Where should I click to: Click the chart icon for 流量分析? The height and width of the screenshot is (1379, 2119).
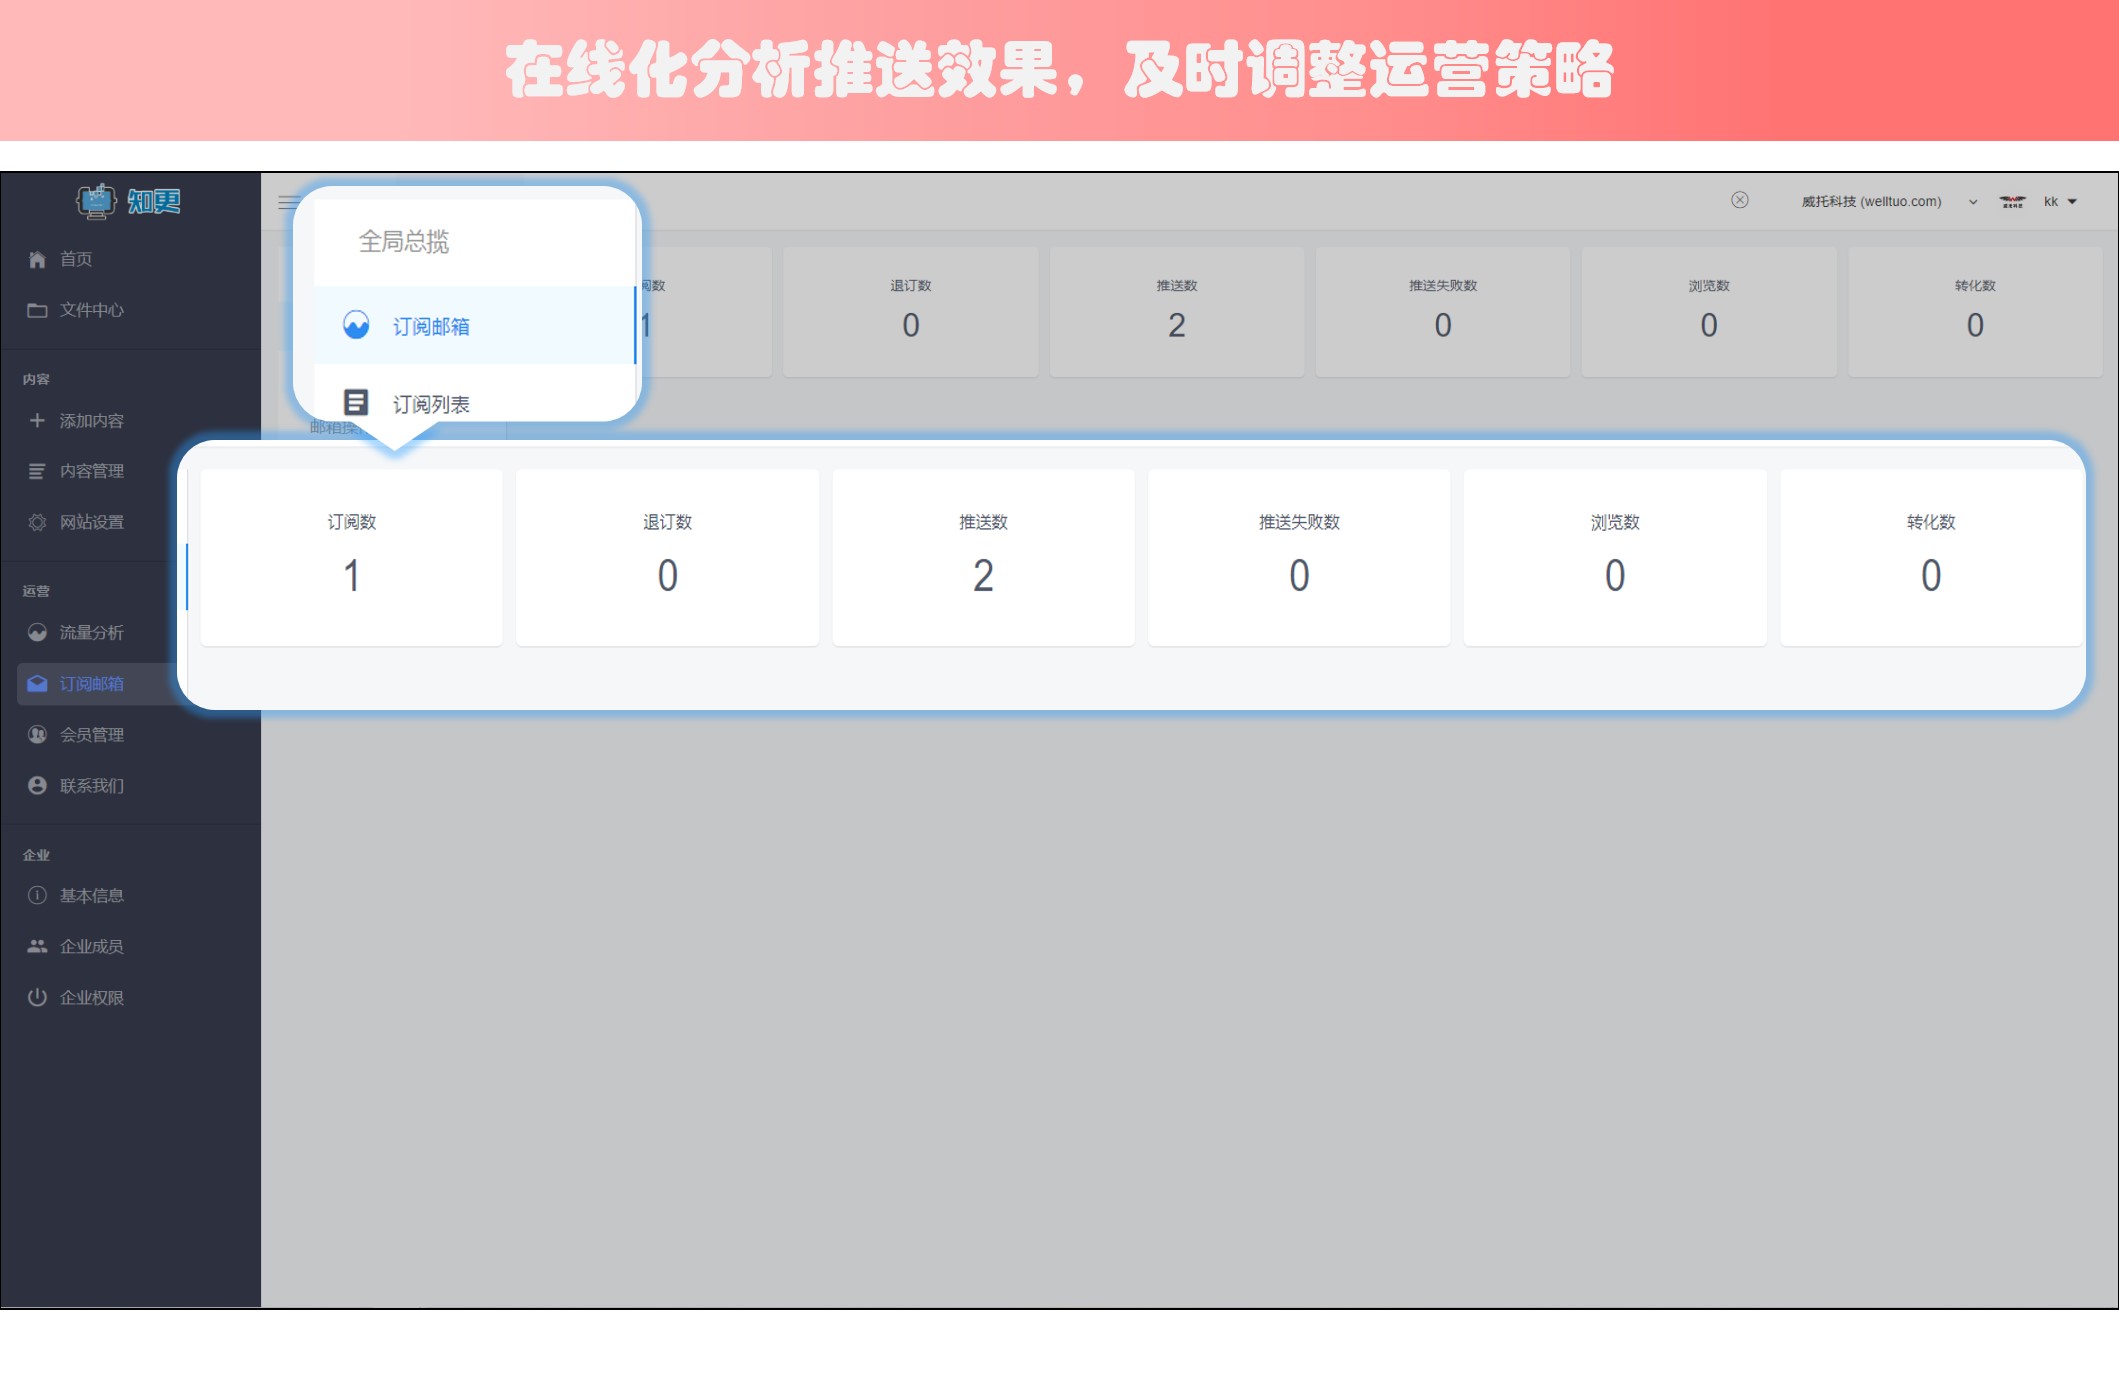(x=37, y=632)
